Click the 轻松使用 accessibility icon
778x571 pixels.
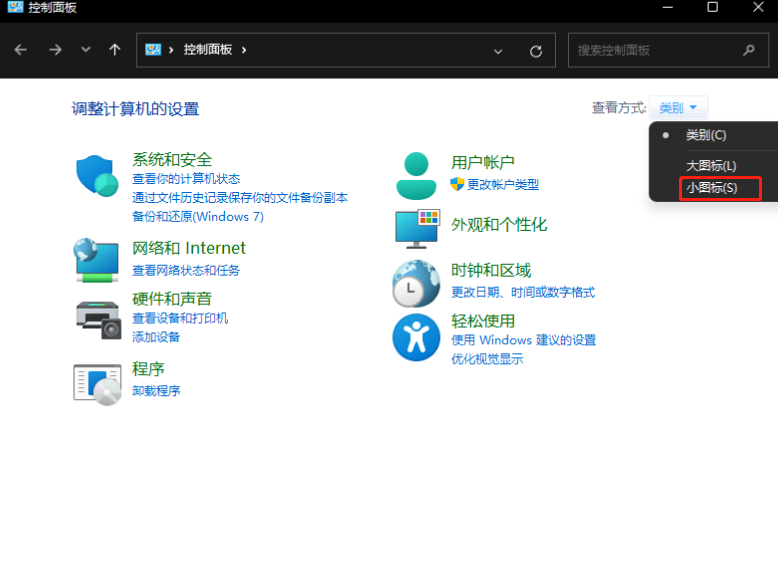416,337
